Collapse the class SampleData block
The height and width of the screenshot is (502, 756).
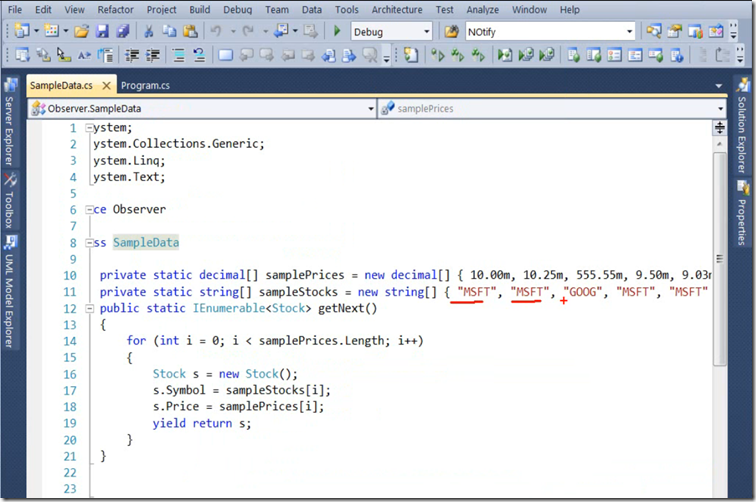click(x=89, y=243)
